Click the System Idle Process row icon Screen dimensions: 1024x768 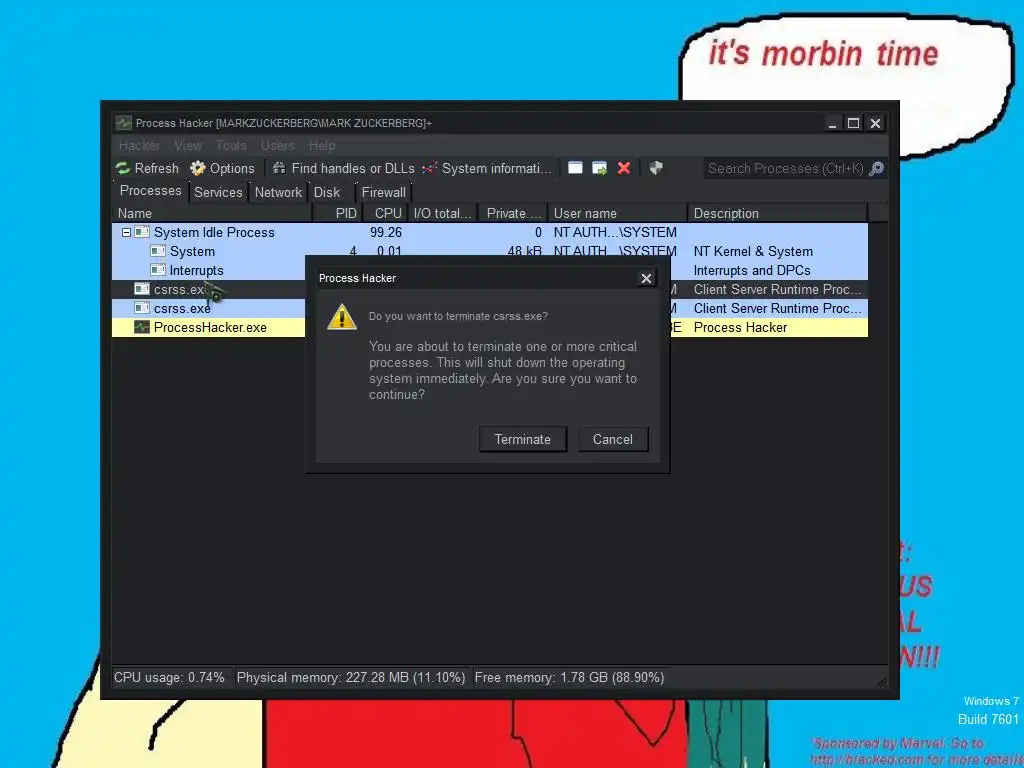point(142,232)
